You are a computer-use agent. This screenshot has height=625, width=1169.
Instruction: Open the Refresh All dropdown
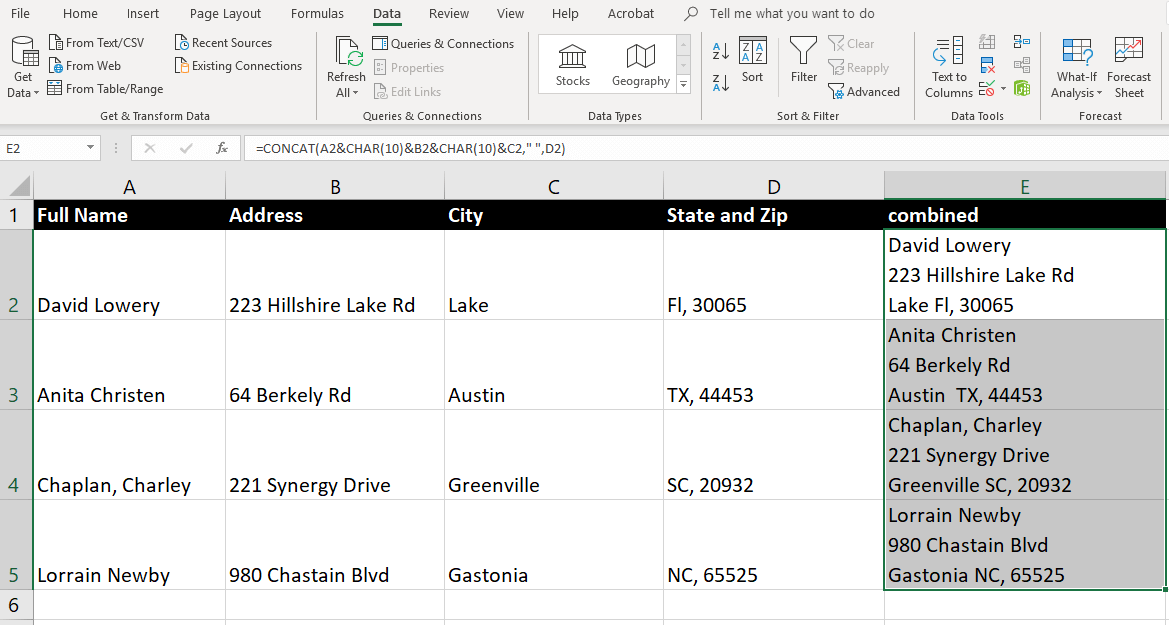tap(346, 93)
